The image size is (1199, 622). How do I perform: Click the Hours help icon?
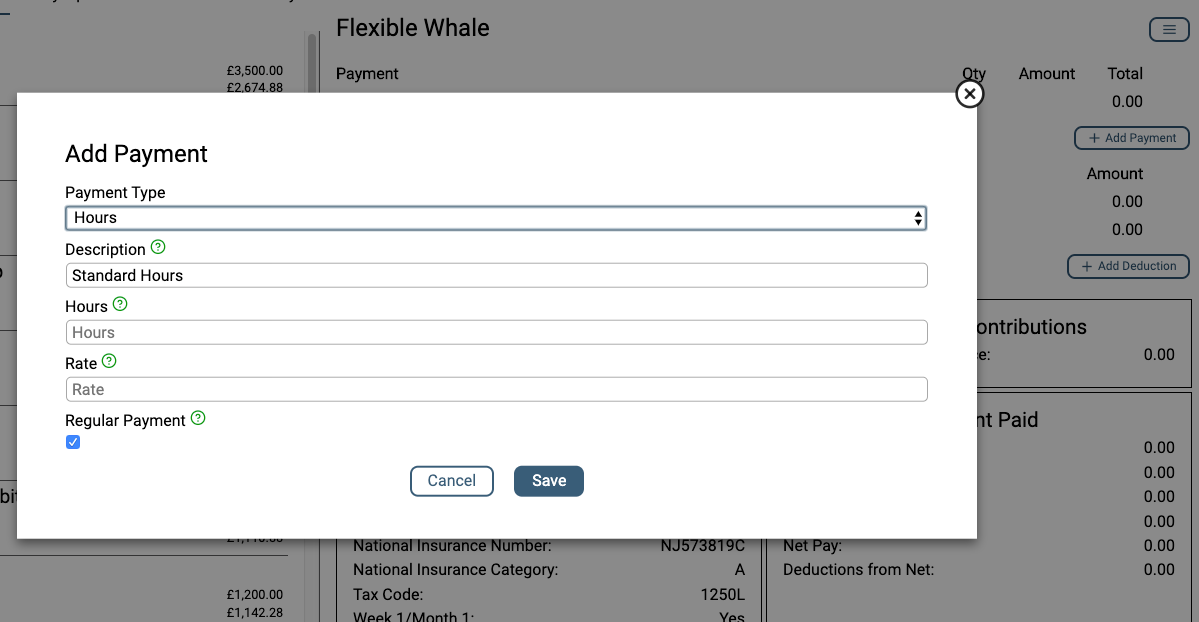coord(120,304)
